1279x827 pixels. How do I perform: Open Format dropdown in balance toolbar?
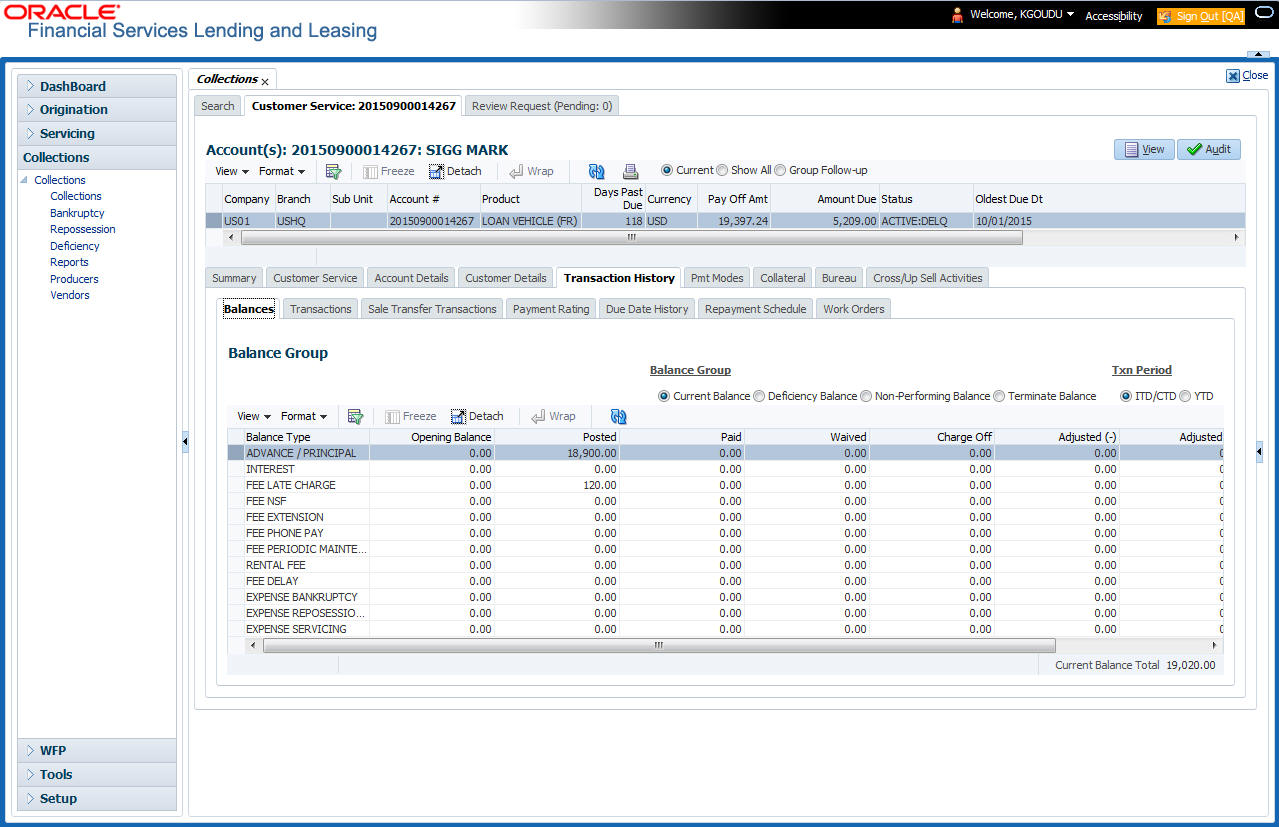(x=304, y=416)
